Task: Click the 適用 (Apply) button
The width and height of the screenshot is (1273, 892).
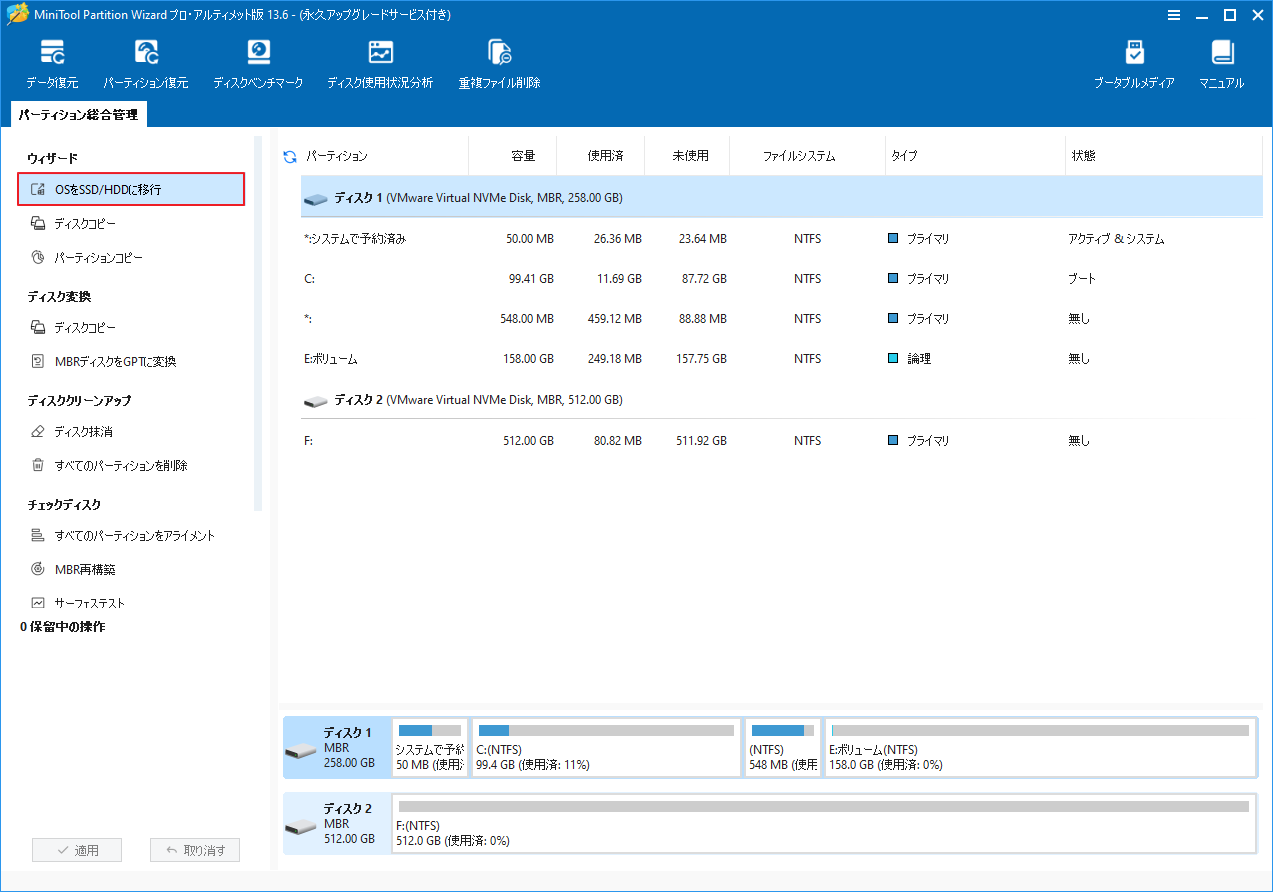Action: [x=77, y=849]
